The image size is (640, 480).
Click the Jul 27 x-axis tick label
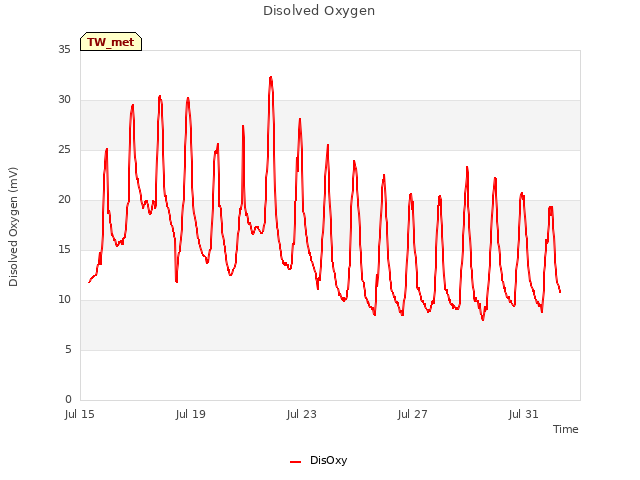pos(413,414)
